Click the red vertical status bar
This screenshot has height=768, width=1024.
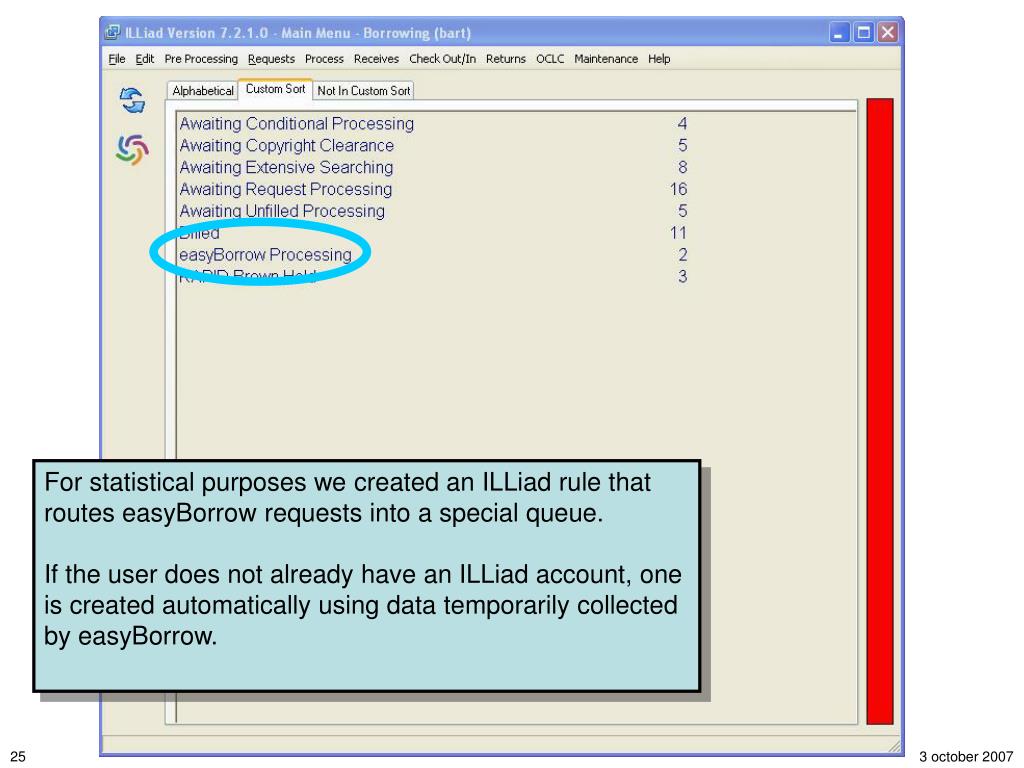[x=880, y=411]
